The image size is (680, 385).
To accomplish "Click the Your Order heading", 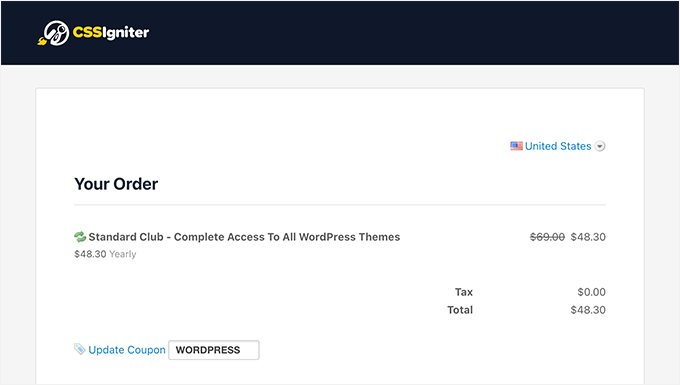I will click(116, 184).
